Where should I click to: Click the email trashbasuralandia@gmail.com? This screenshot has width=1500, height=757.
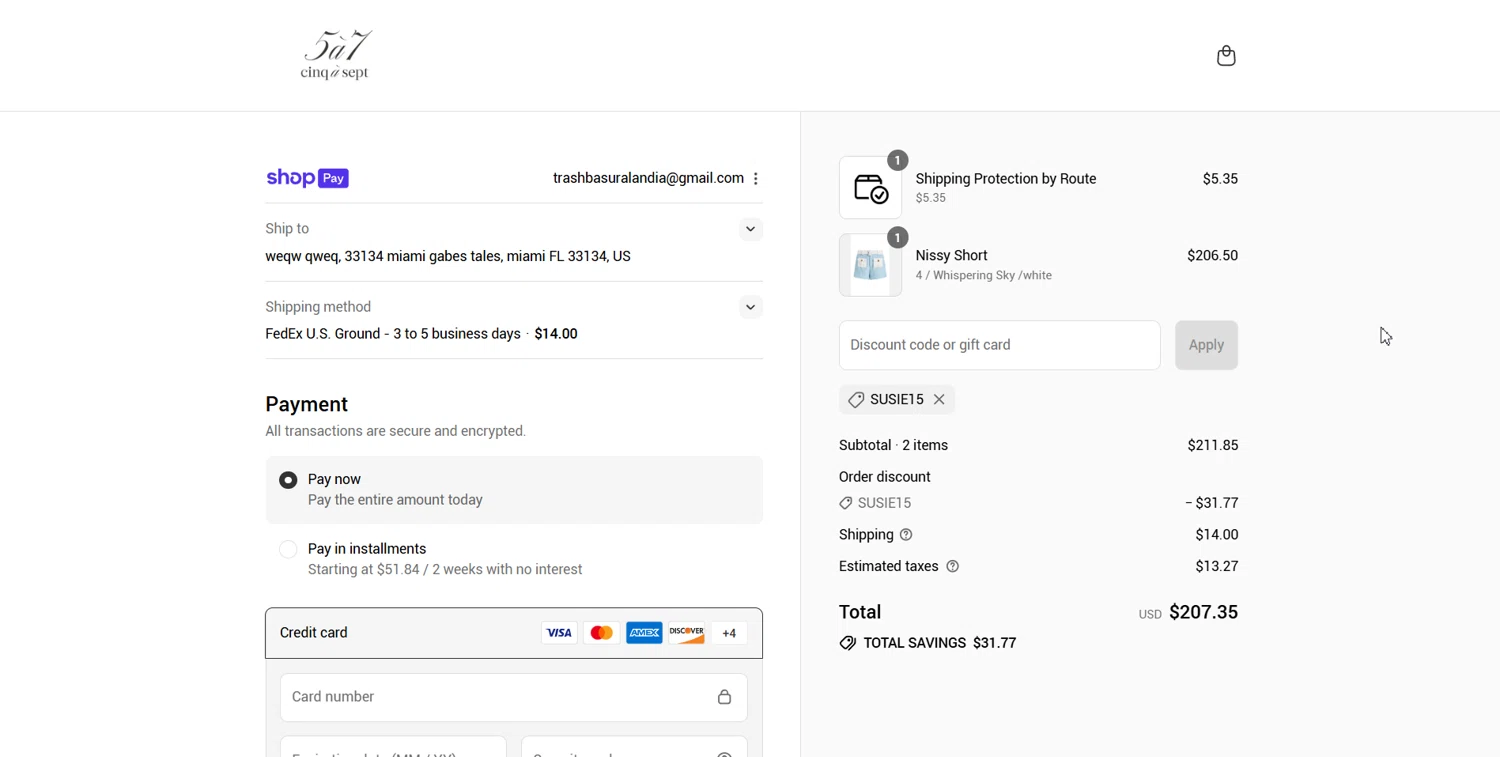click(648, 178)
